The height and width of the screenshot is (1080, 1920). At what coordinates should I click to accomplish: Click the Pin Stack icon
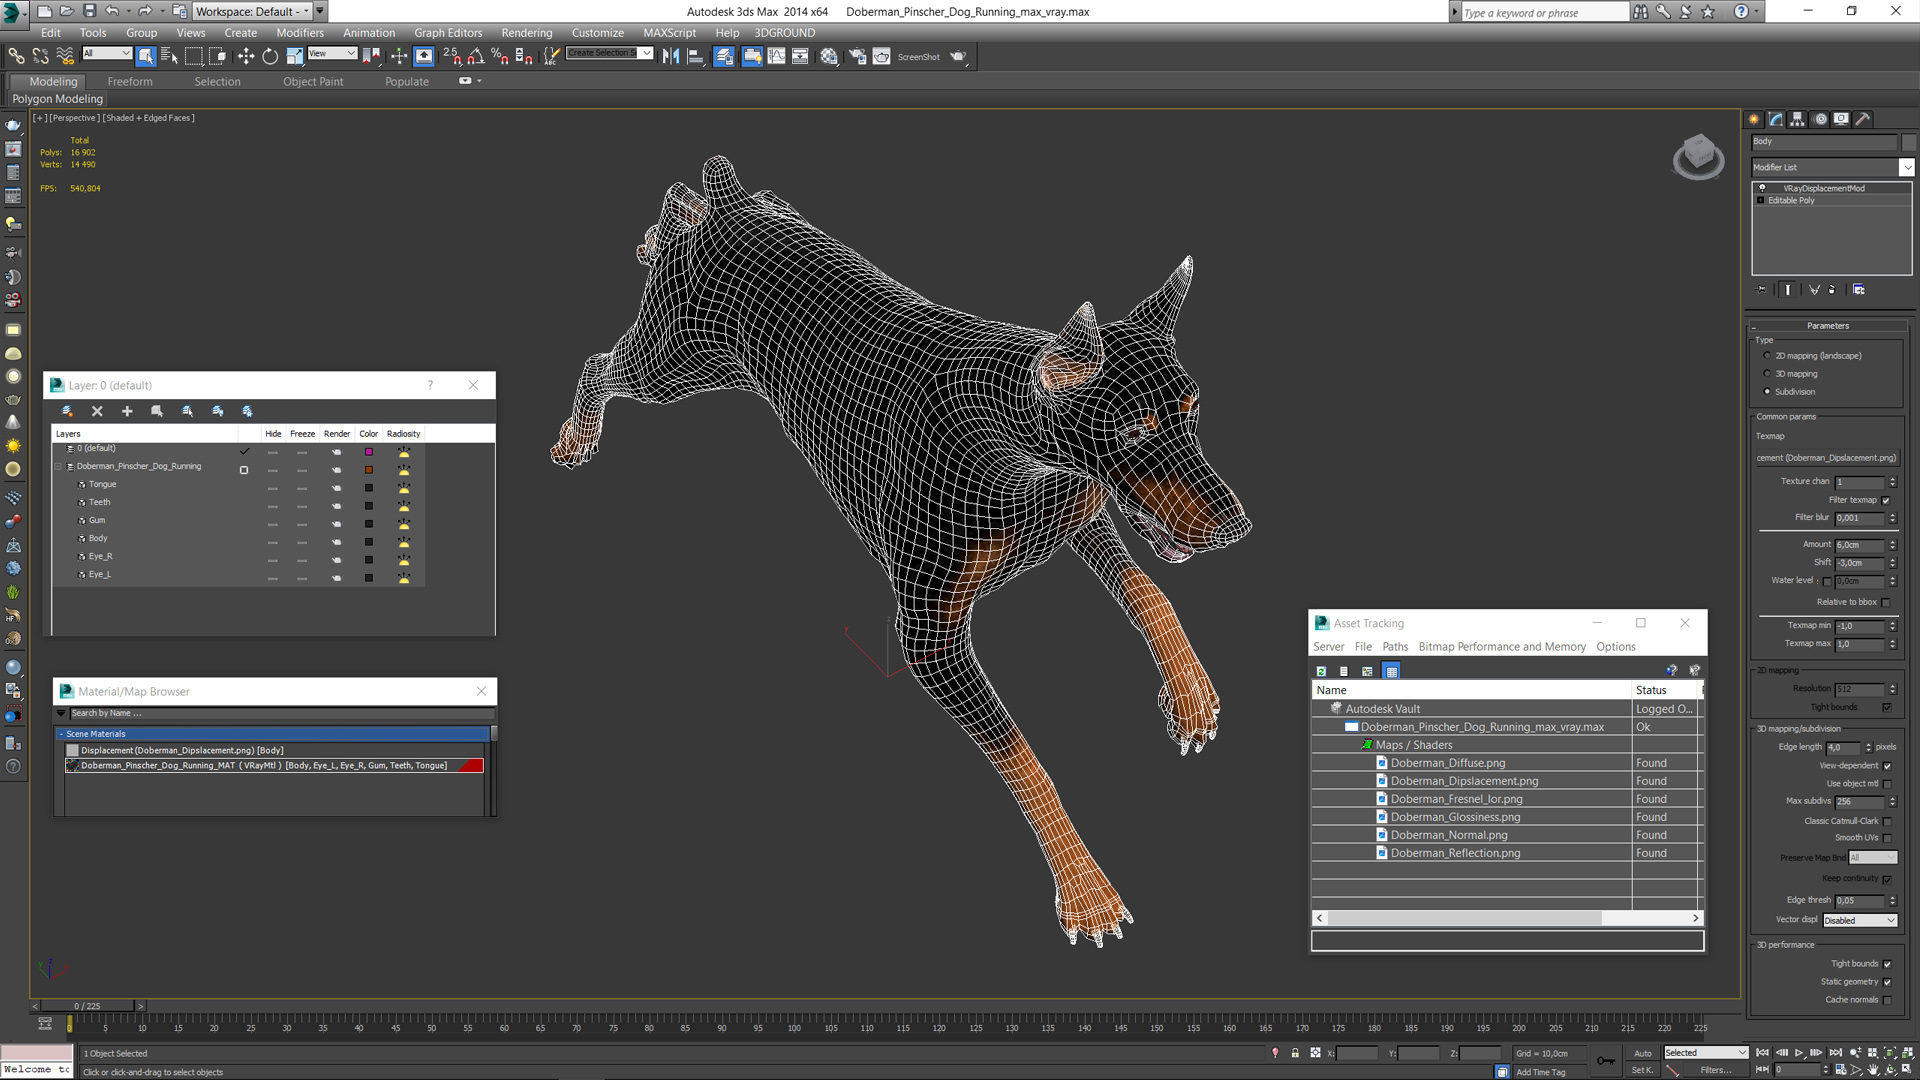[x=1762, y=290]
